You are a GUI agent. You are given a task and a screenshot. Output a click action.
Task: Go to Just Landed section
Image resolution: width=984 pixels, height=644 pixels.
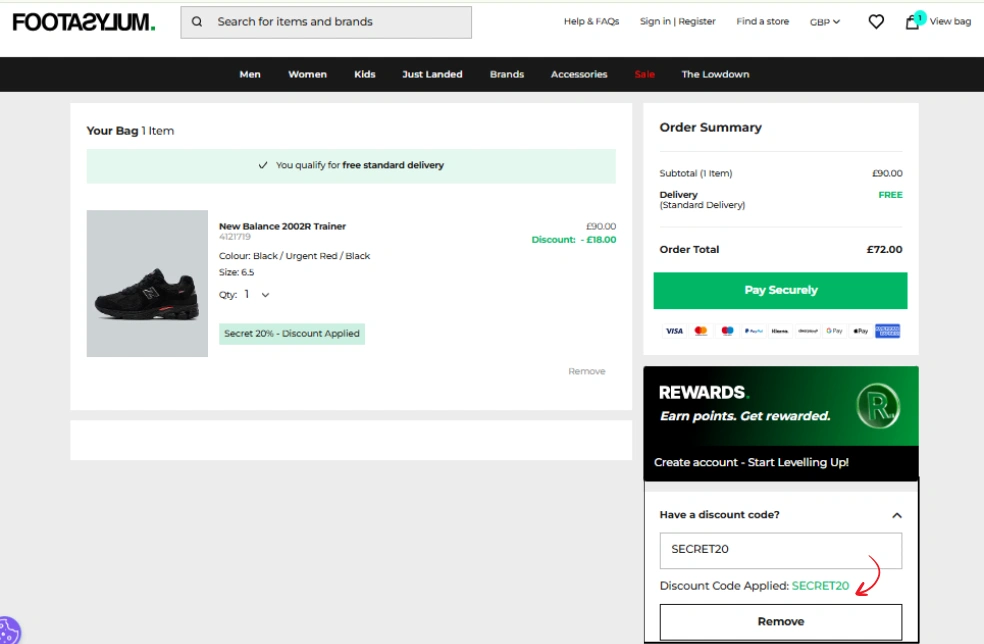(x=432, y=75)
